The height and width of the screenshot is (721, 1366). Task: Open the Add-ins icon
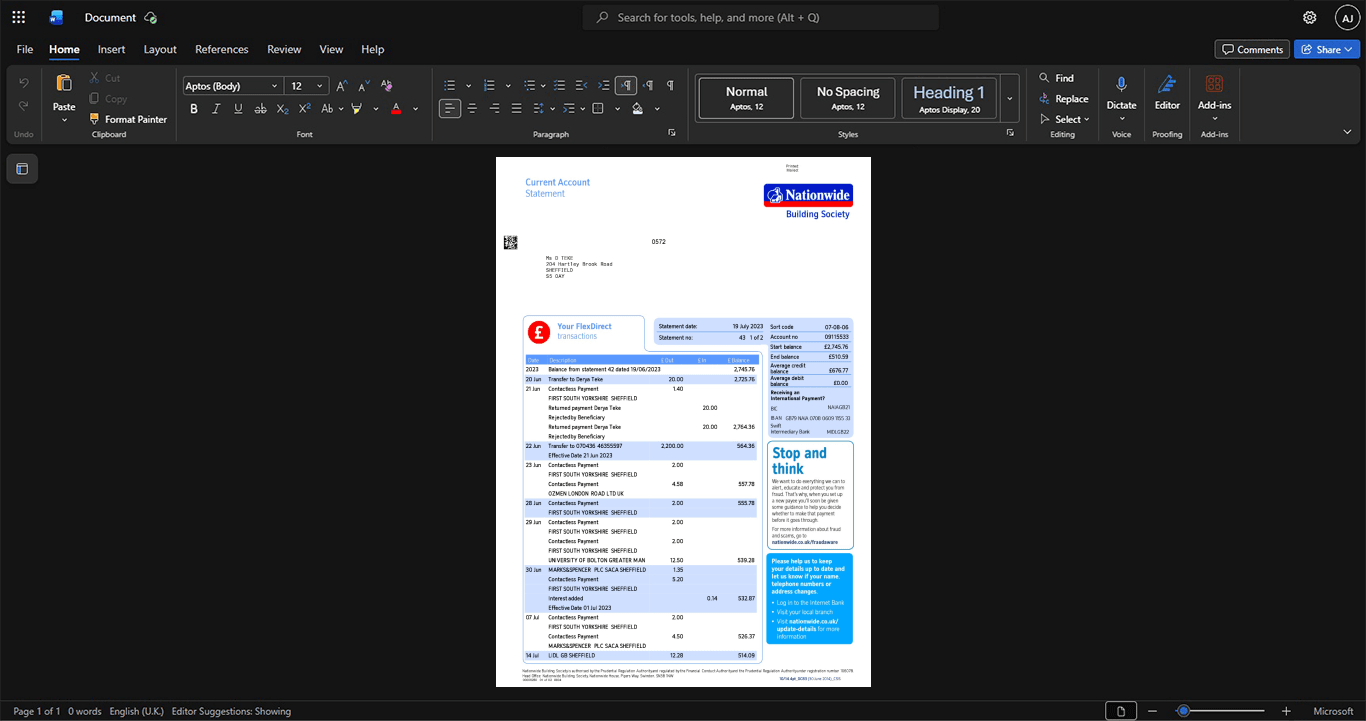[x=1214, y=85]
